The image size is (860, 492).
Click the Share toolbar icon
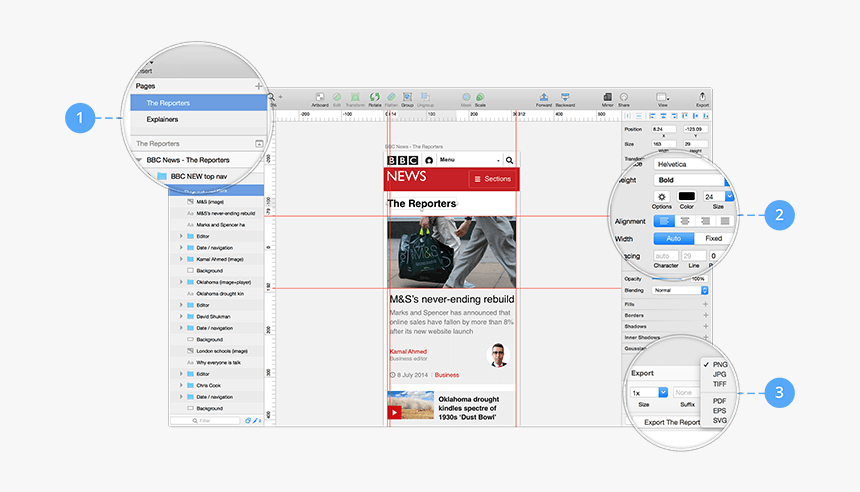point(624,97)
